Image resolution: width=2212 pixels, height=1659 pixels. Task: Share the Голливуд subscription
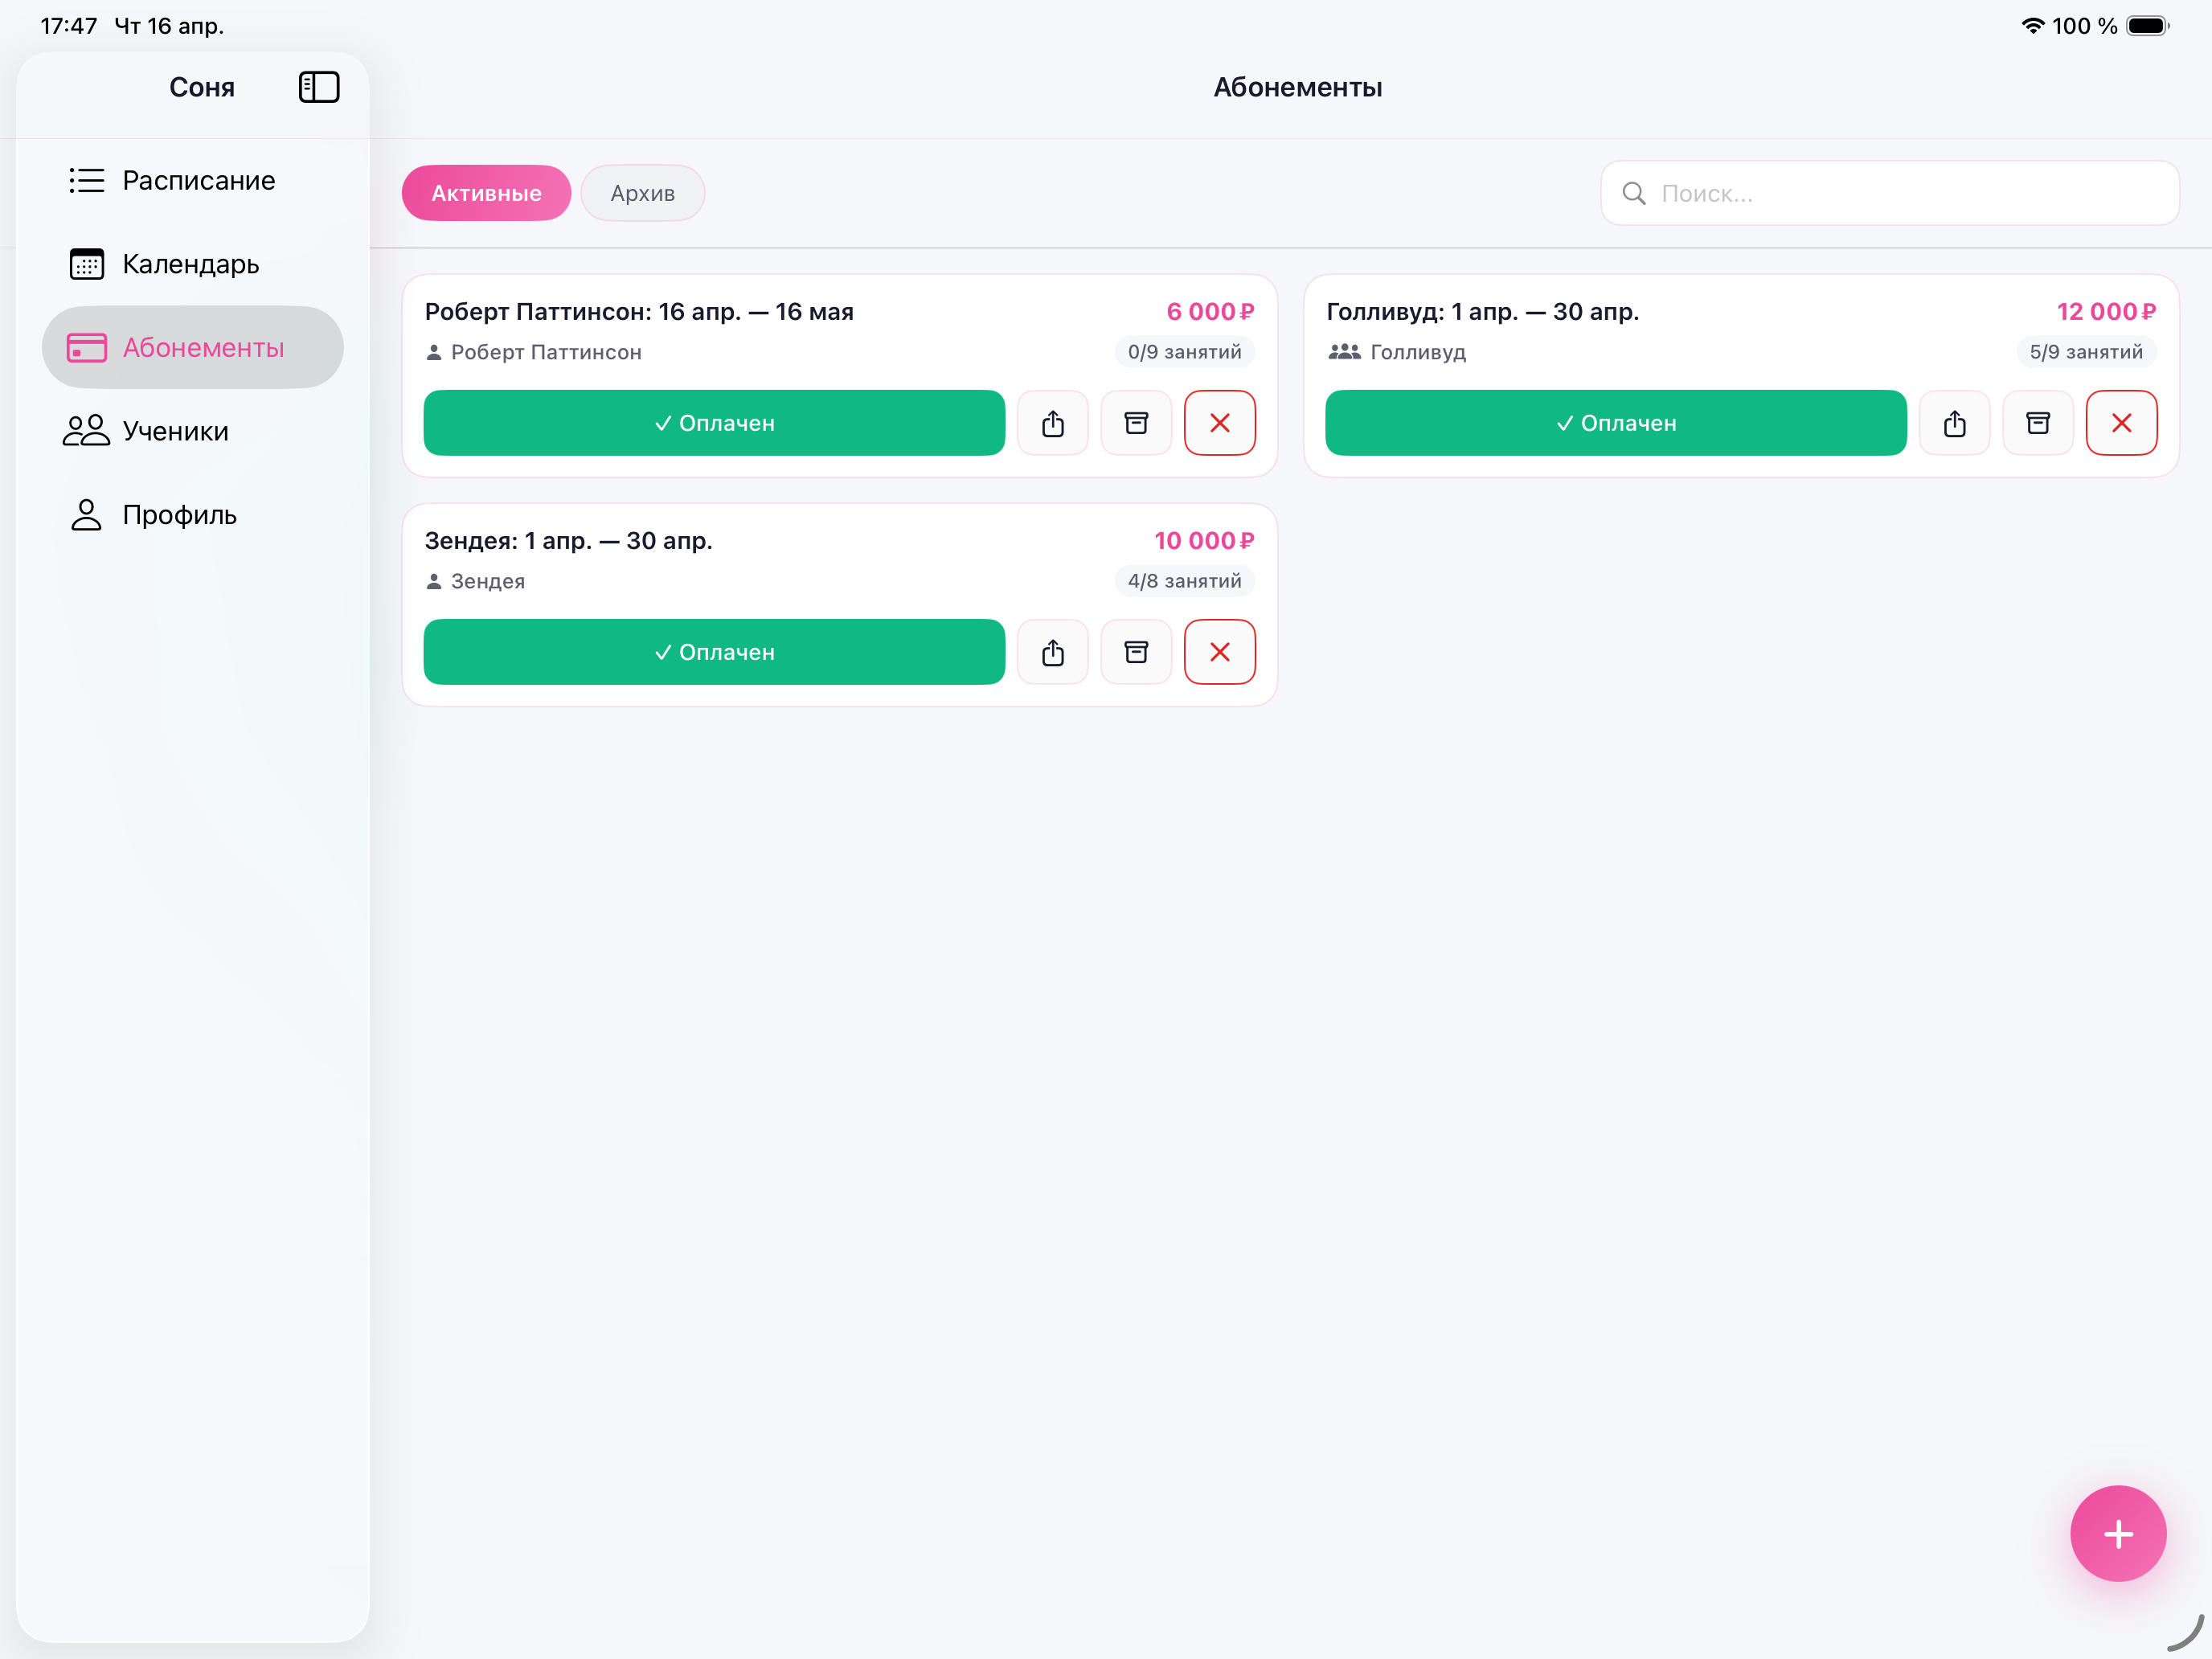tap(1954, 423)
